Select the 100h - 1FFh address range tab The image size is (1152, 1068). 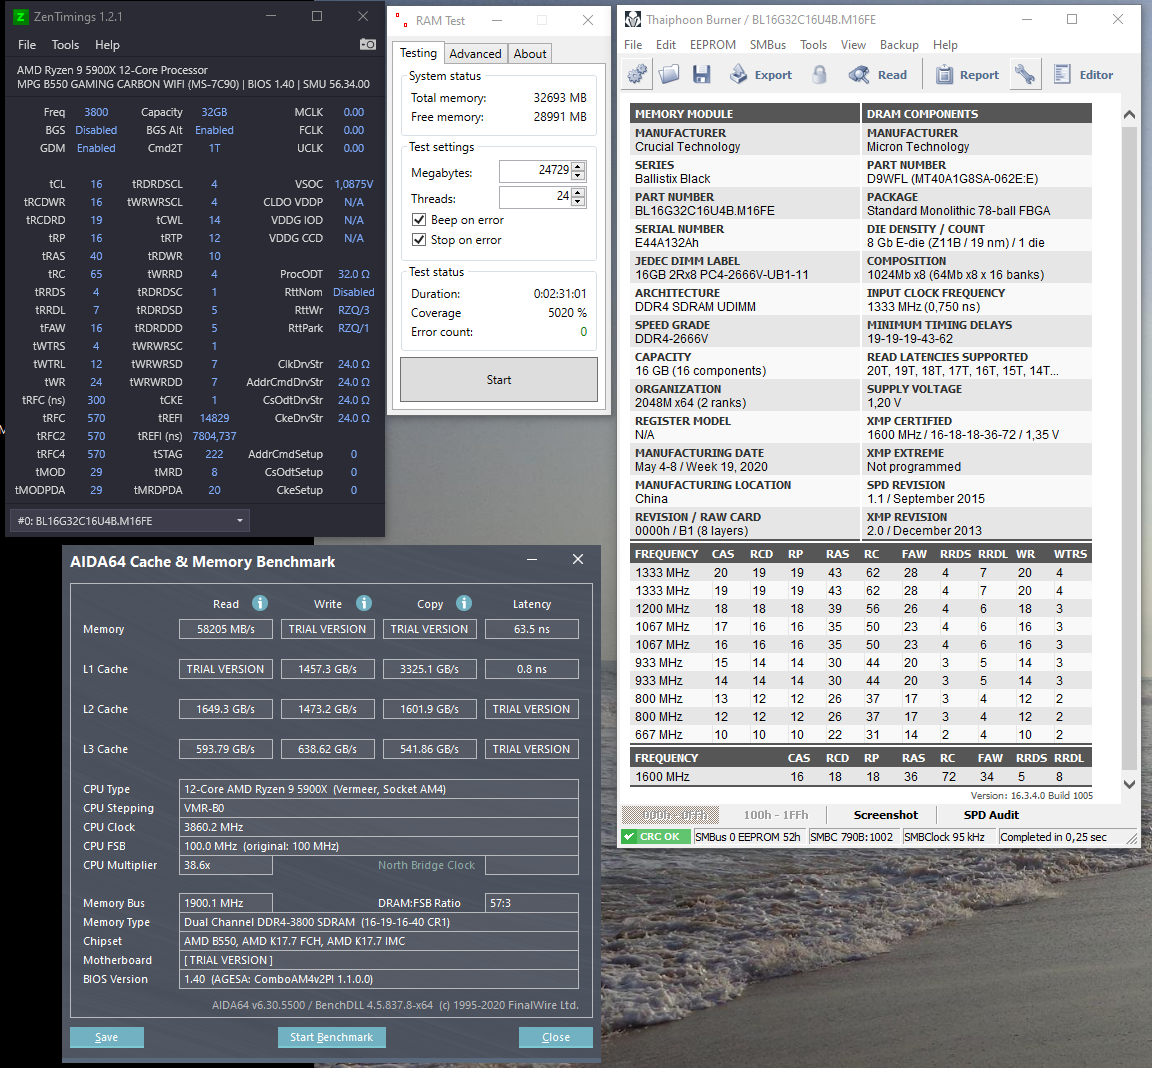click(x=775, y=815)
